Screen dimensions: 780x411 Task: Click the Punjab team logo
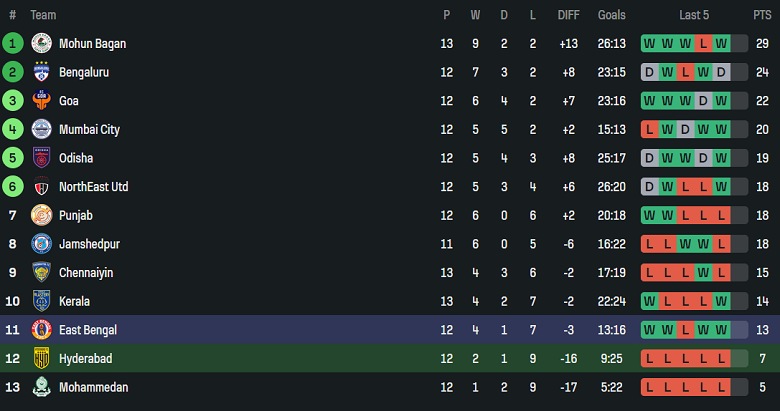[x=41, y=215]
